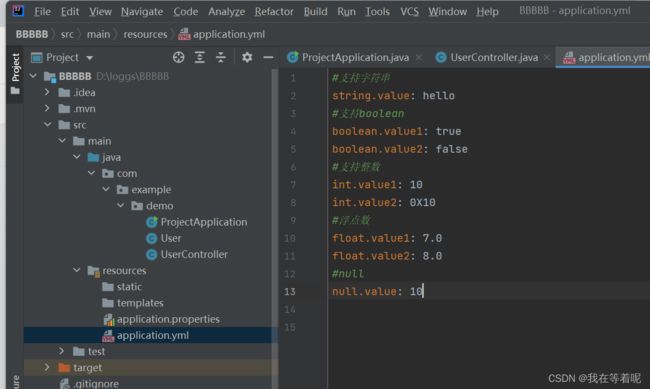Expand the test folder
Image resolution: width=650 pixels, height=389 pixels.
click(61, 351)
